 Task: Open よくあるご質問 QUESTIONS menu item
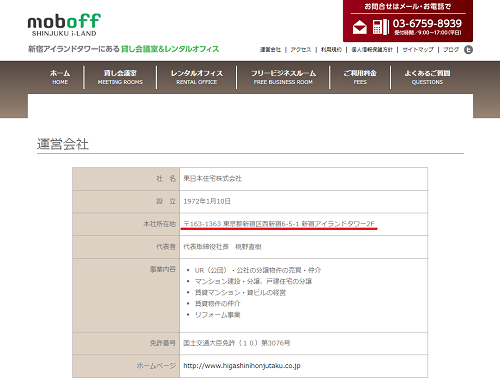[427, 77]
